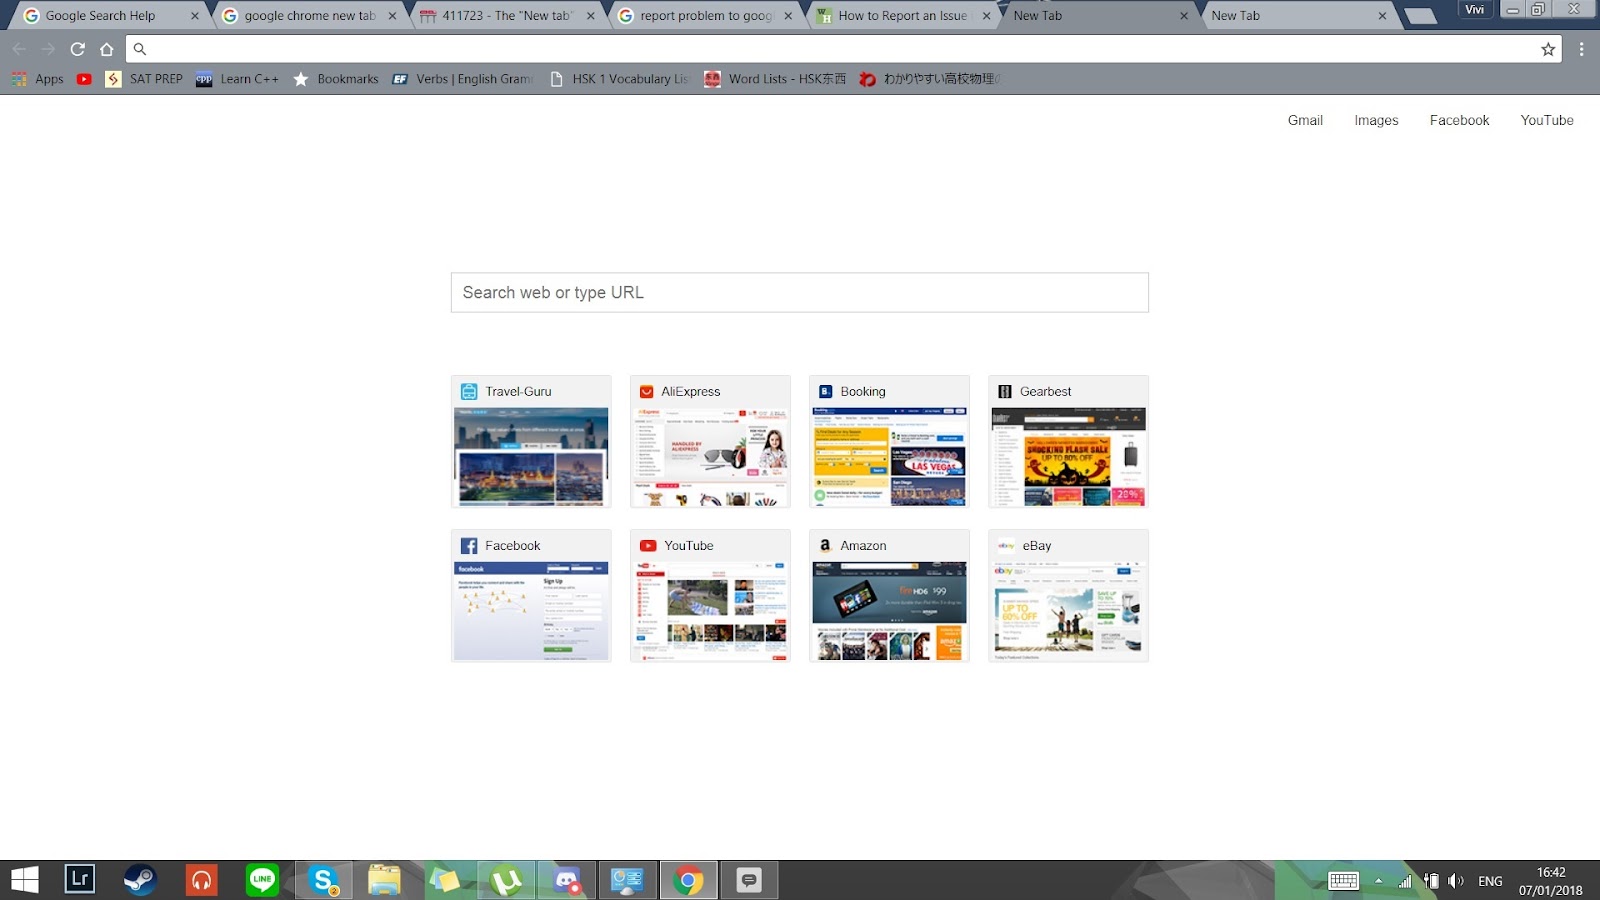Open File Explorer from the taskbar
The image size is (1600, 900).
tap(385, 880)
